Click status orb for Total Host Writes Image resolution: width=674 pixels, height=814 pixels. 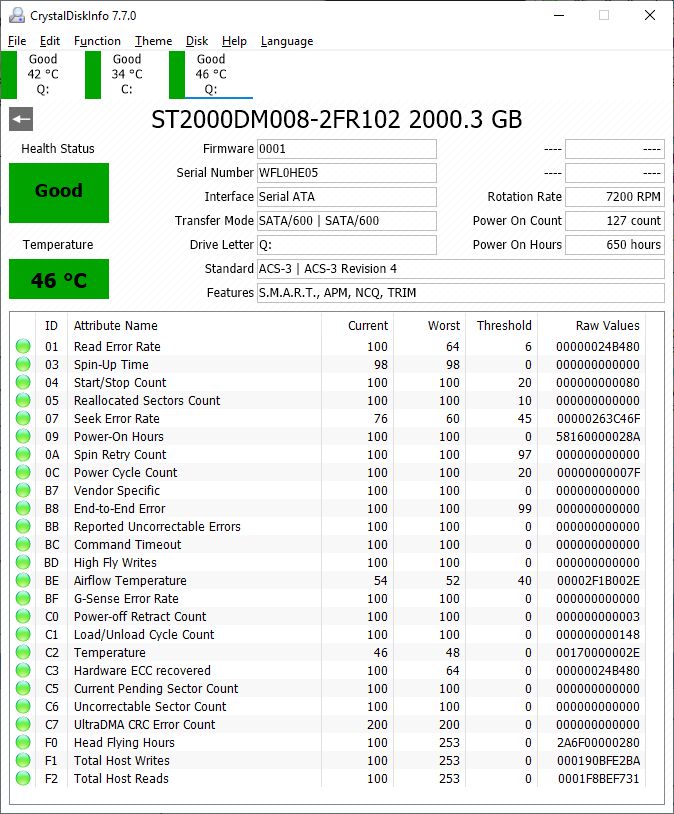pos(23,761)
